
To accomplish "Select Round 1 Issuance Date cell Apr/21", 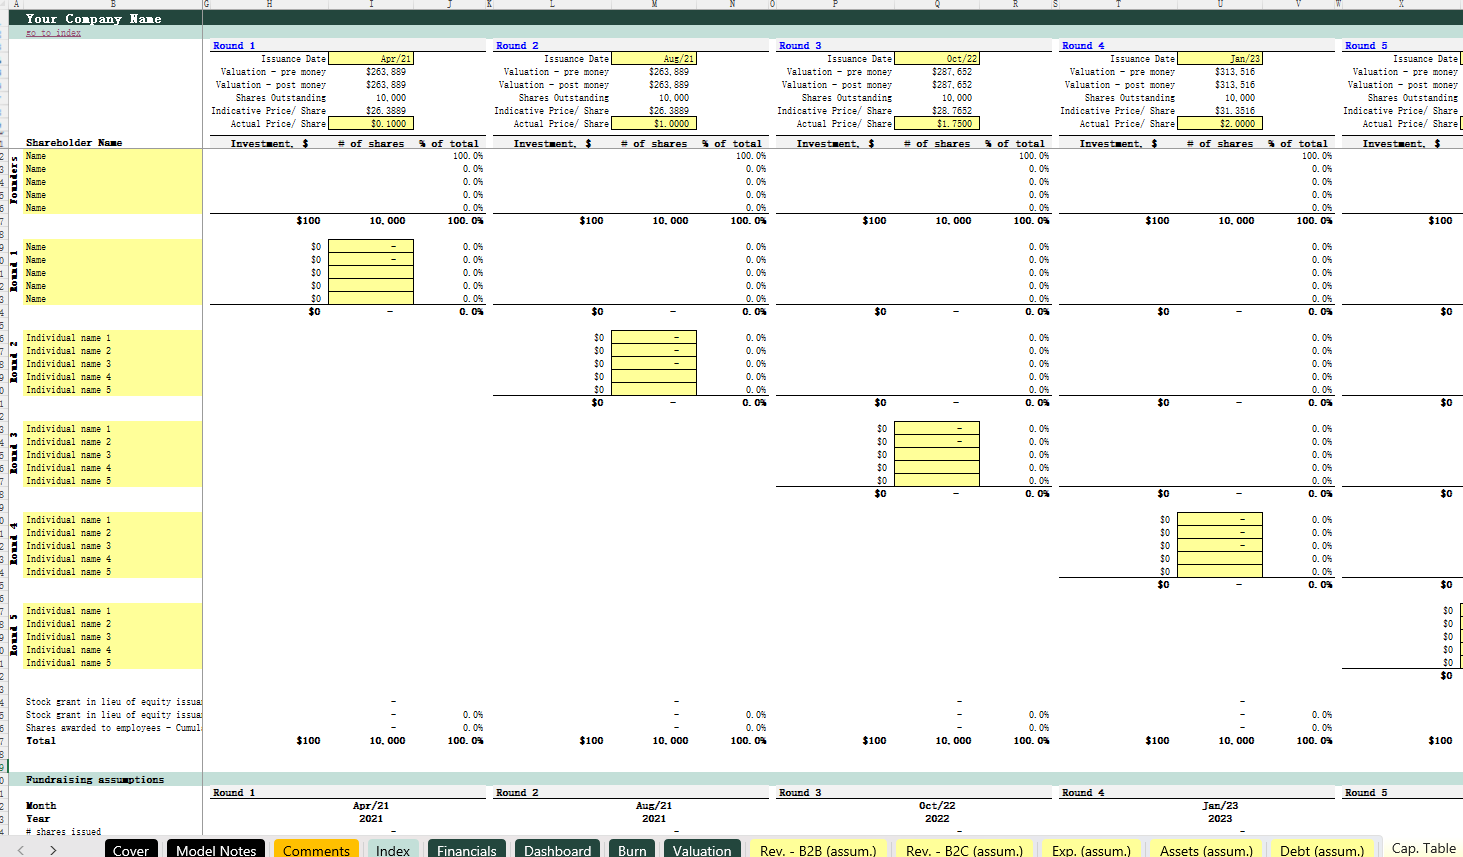I will (371, 59).
